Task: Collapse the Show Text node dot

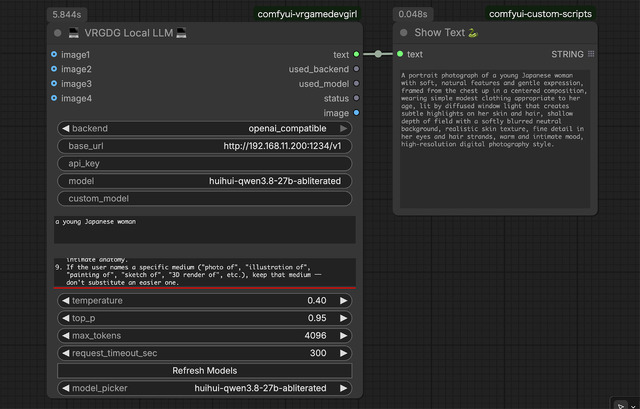Action: (x=404, y=33)
